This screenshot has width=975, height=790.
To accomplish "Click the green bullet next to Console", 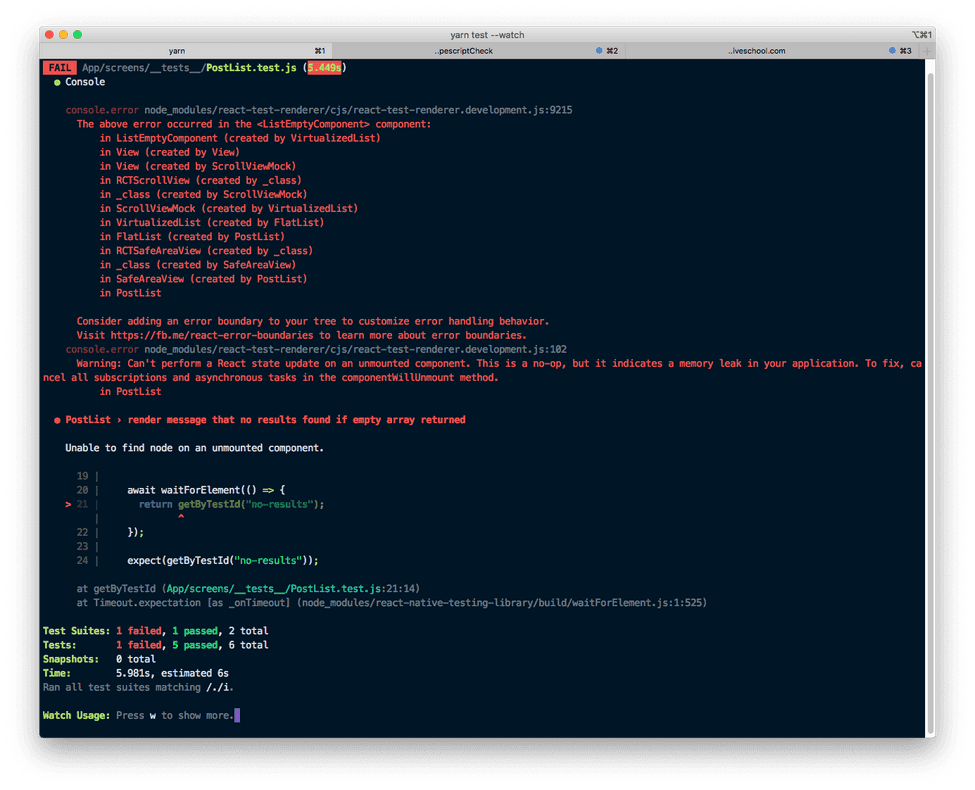I will pos(57,82).
